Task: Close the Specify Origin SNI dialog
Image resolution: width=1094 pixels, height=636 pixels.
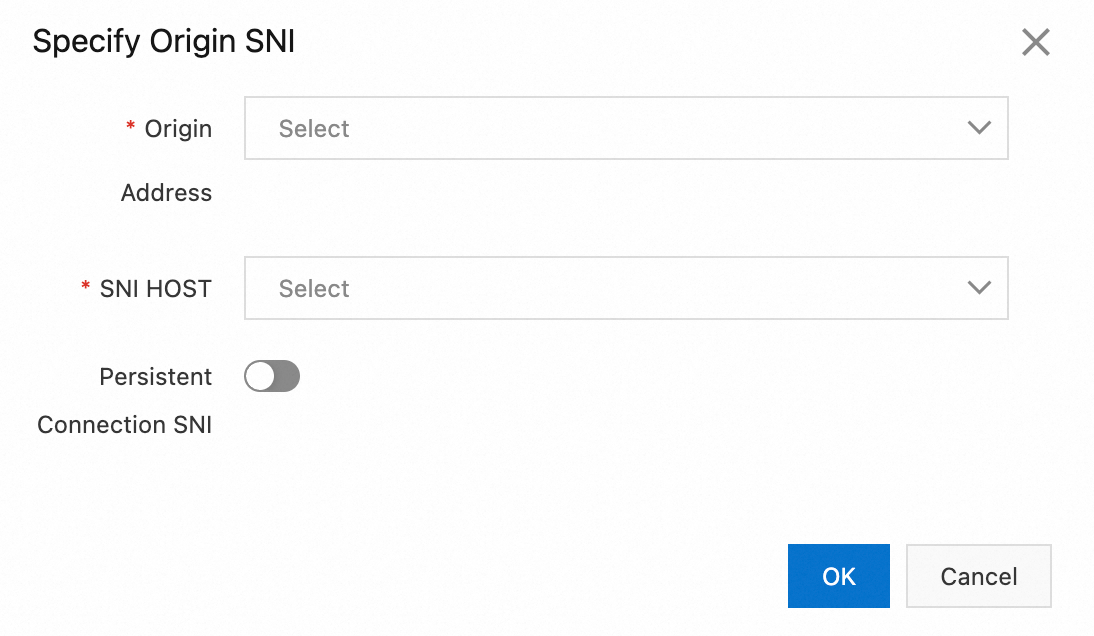Action: (x=1035, y=42)
